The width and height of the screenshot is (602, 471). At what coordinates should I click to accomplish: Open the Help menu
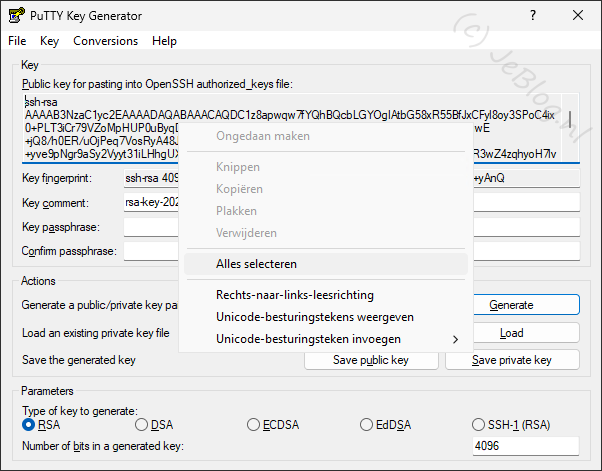[x=164, y=41]
